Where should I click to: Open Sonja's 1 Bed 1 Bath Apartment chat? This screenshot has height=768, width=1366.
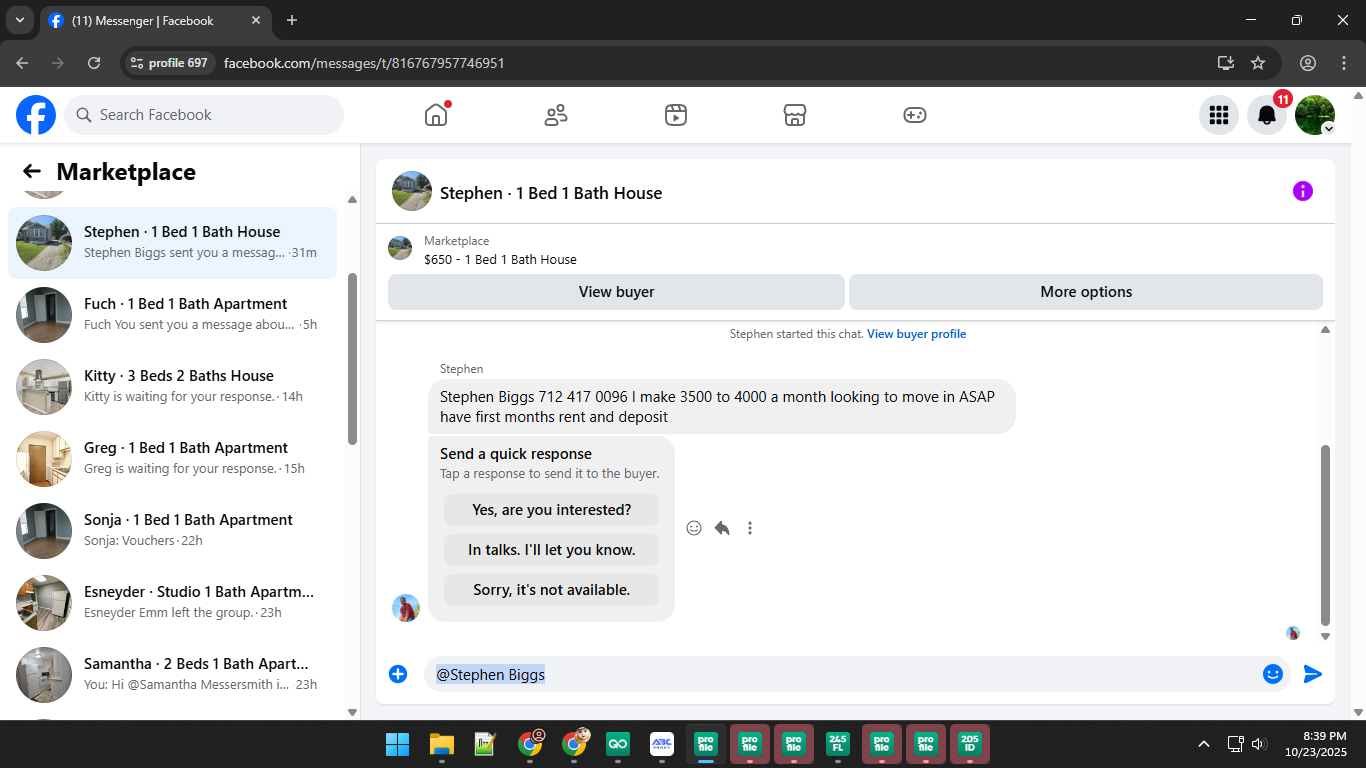(x=173, y=531)
